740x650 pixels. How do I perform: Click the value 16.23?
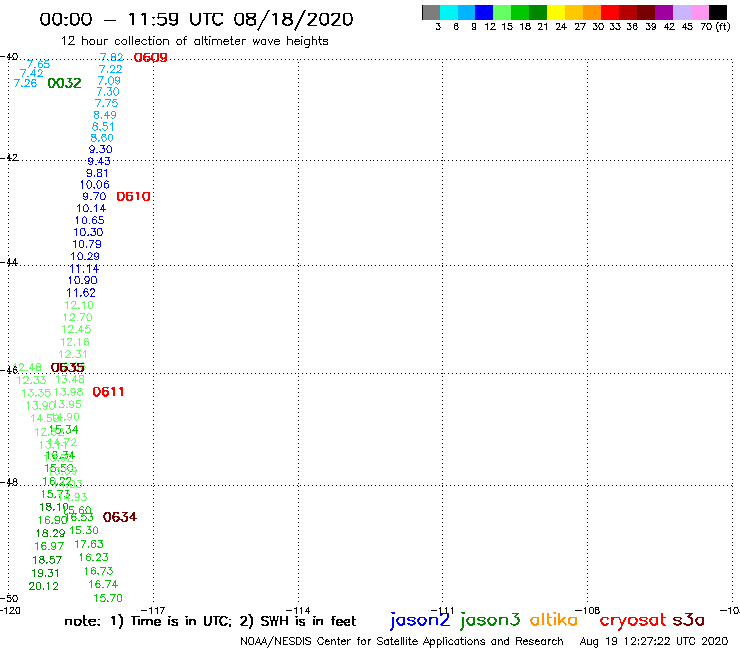pos(93,557)
